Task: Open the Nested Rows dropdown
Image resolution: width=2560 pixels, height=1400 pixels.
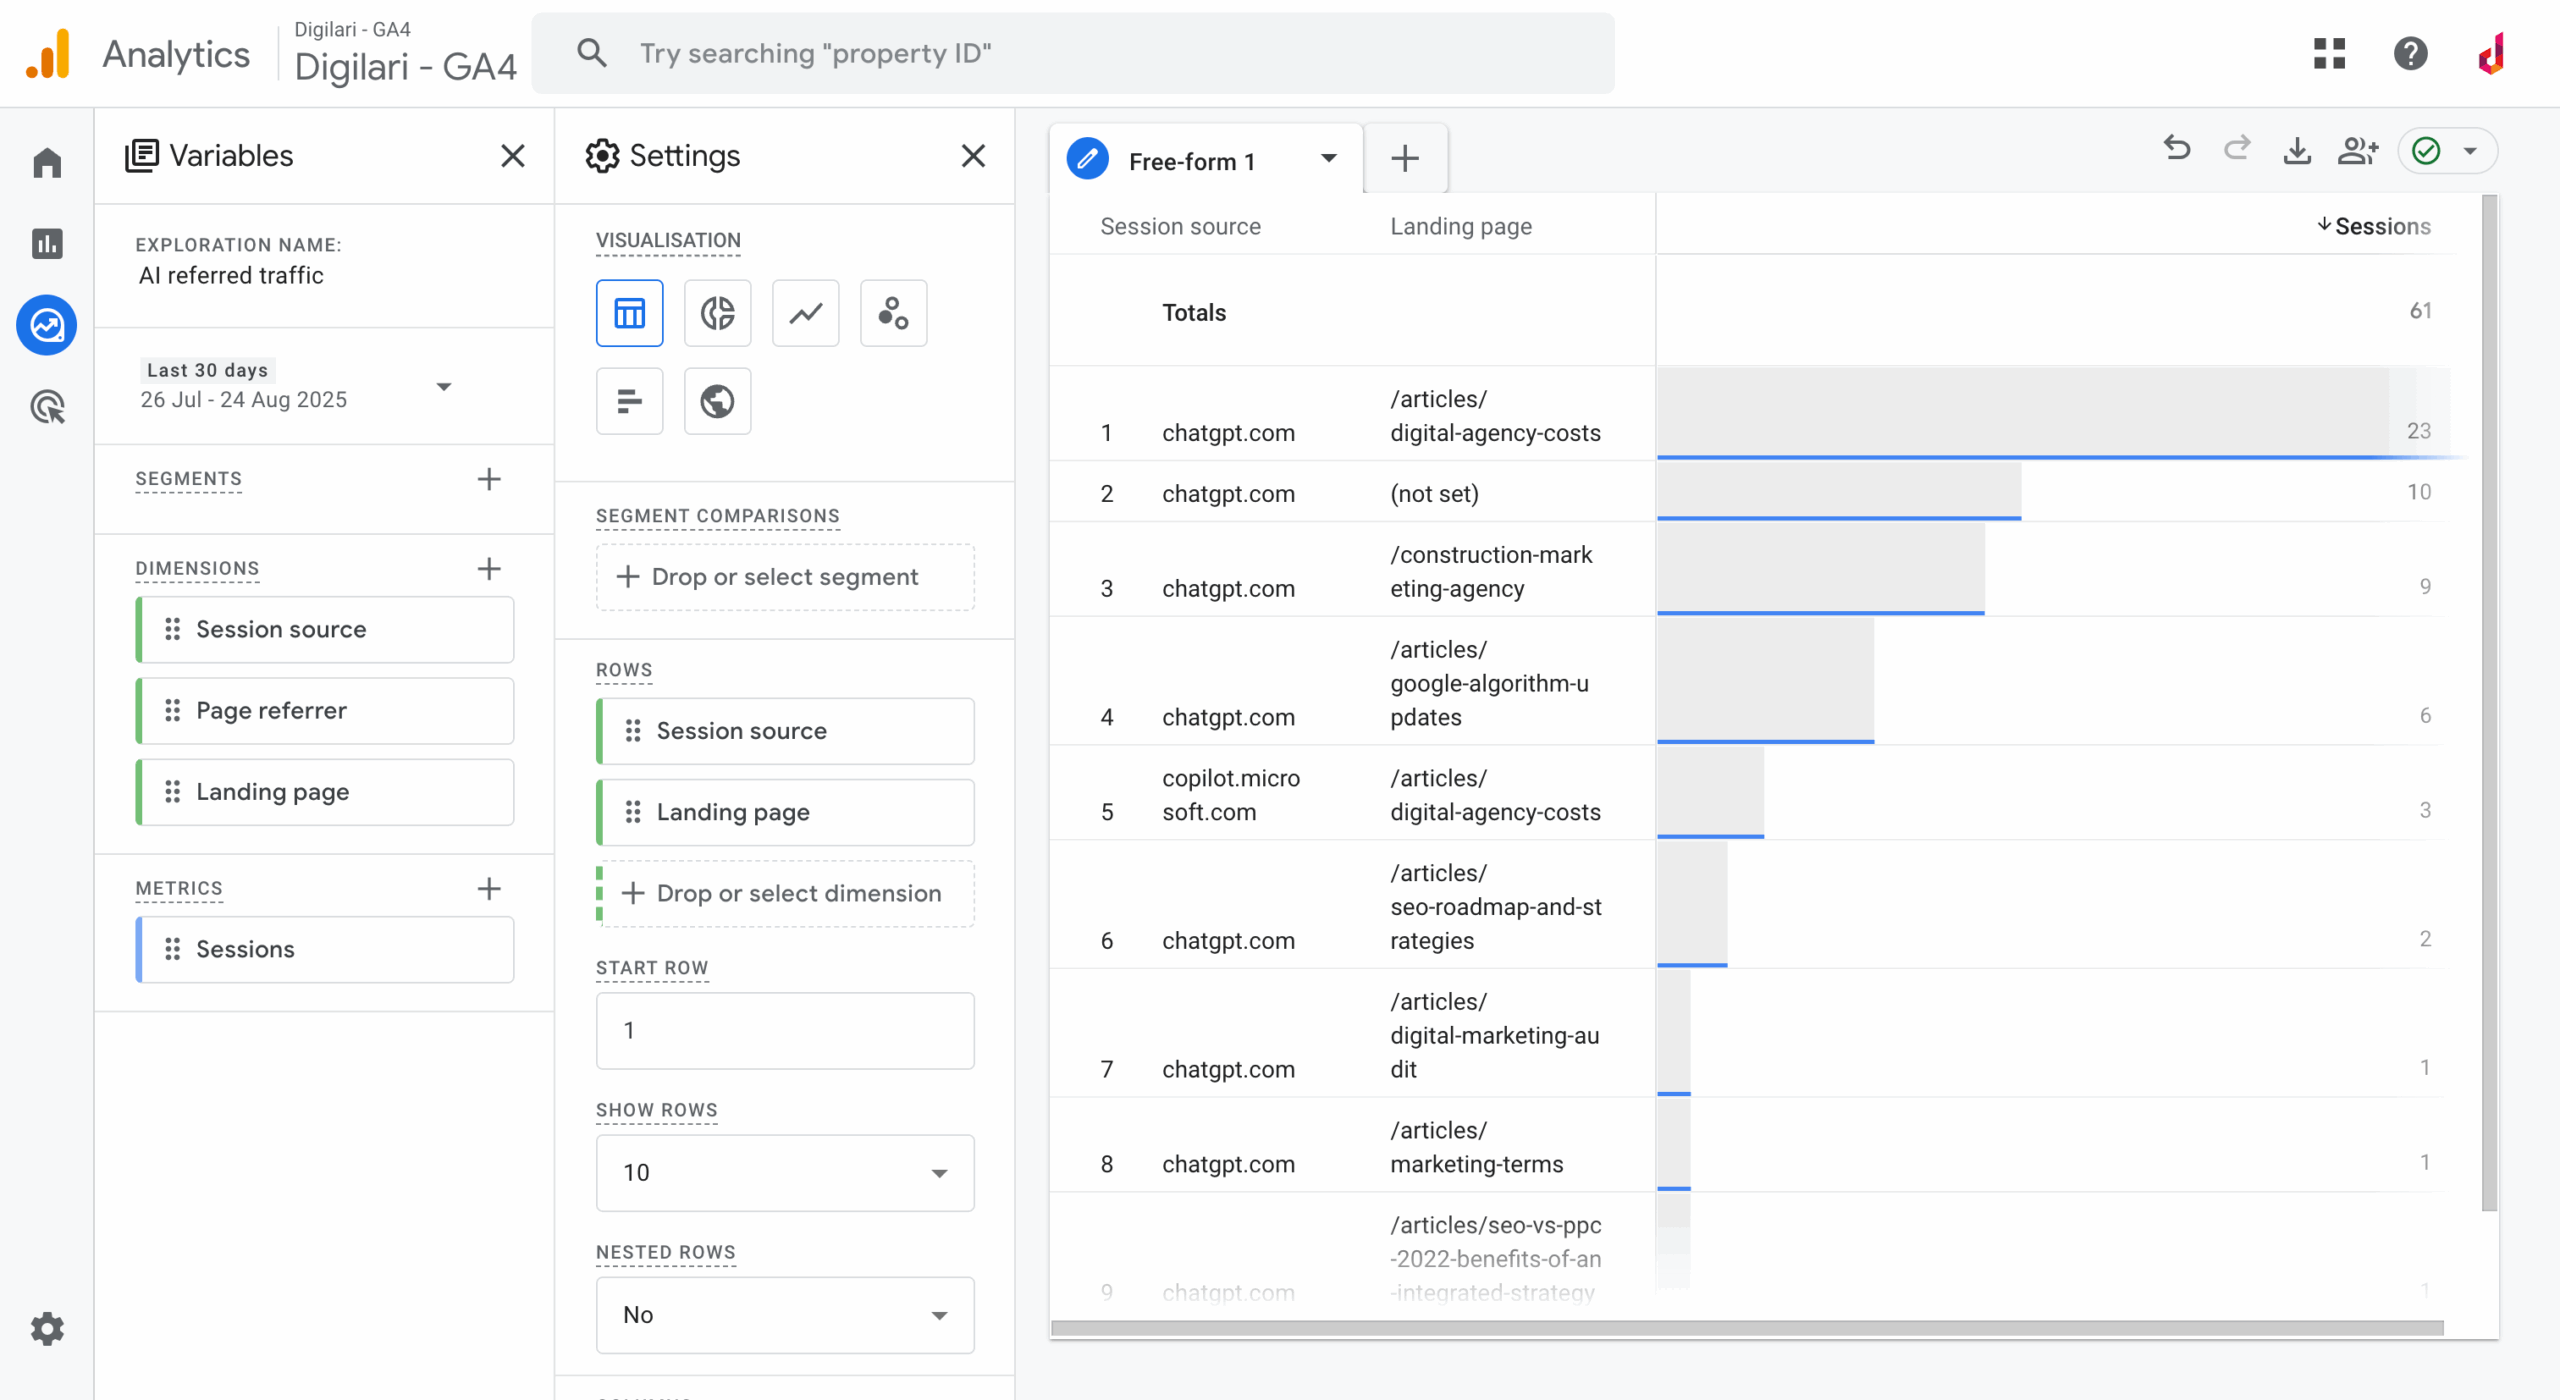Action: point(785,1314)
